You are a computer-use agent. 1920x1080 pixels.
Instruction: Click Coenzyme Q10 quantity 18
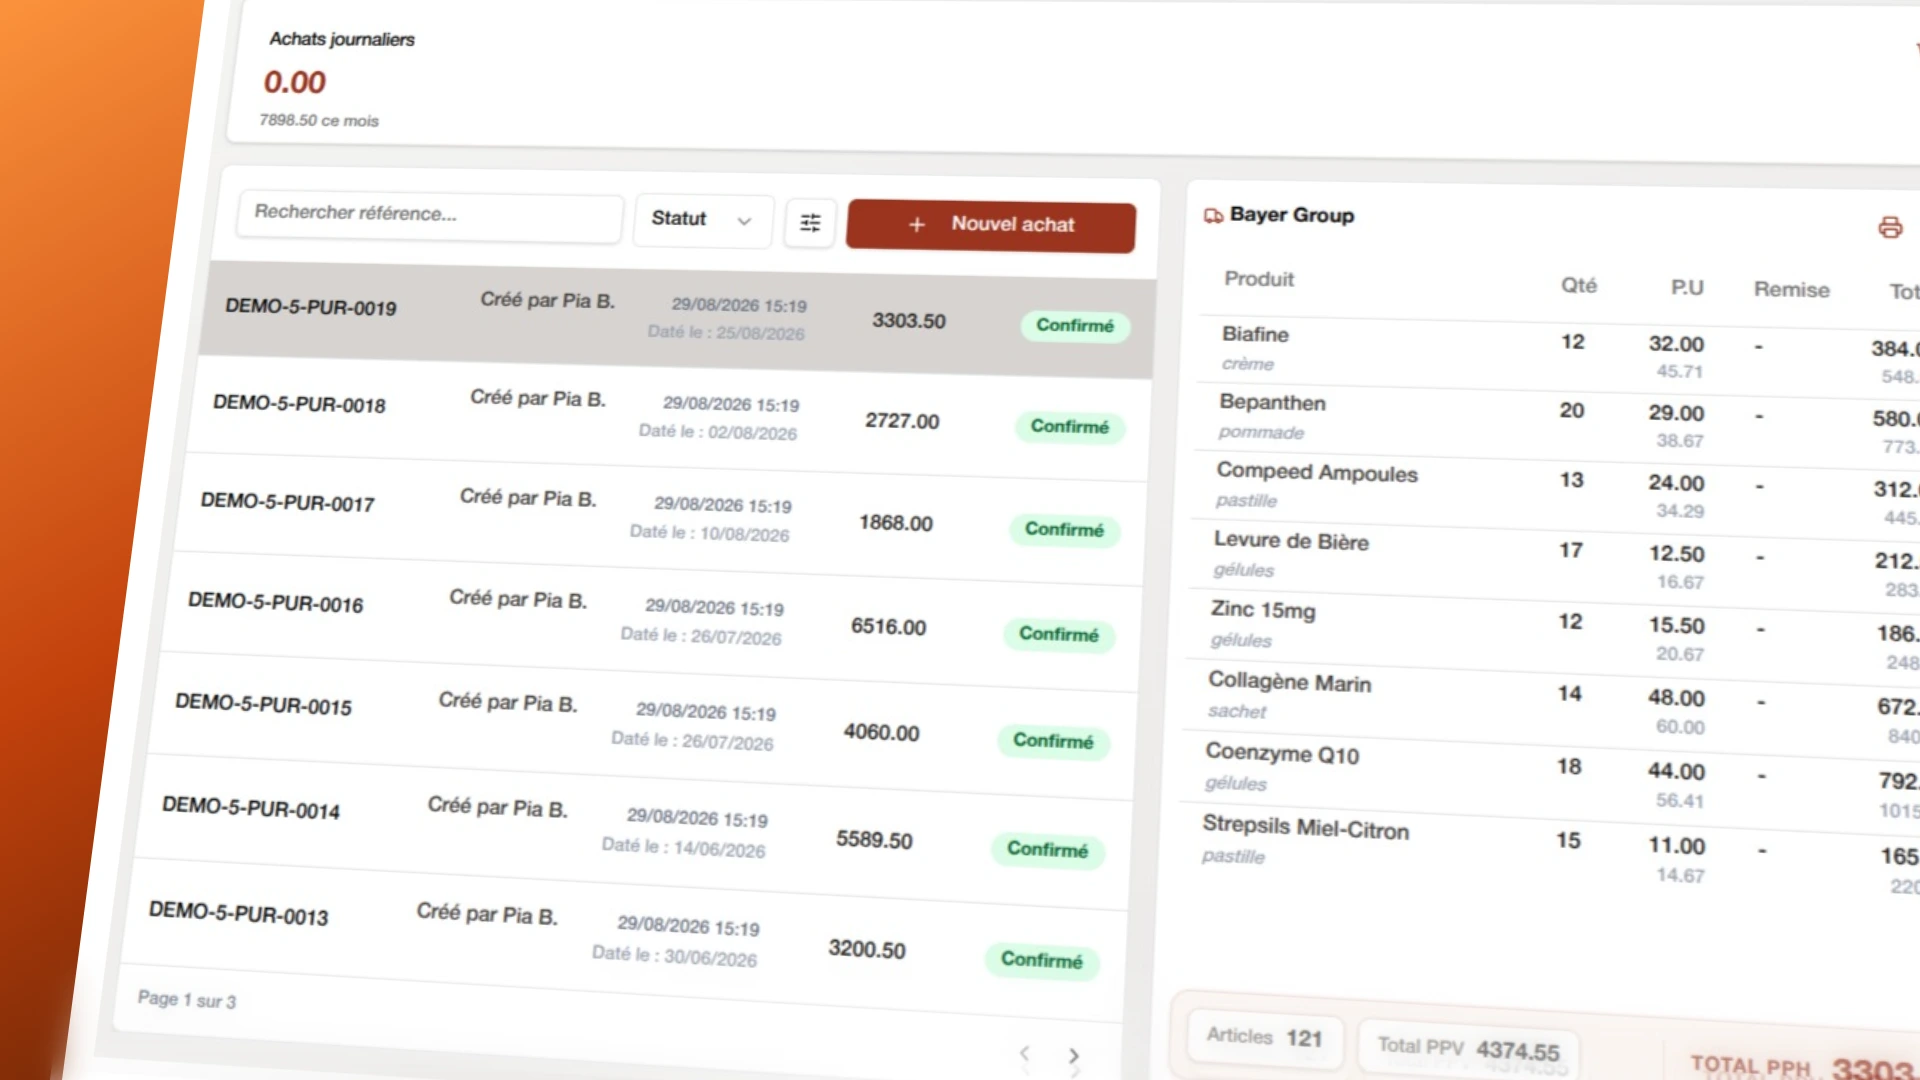point(1569,766)
